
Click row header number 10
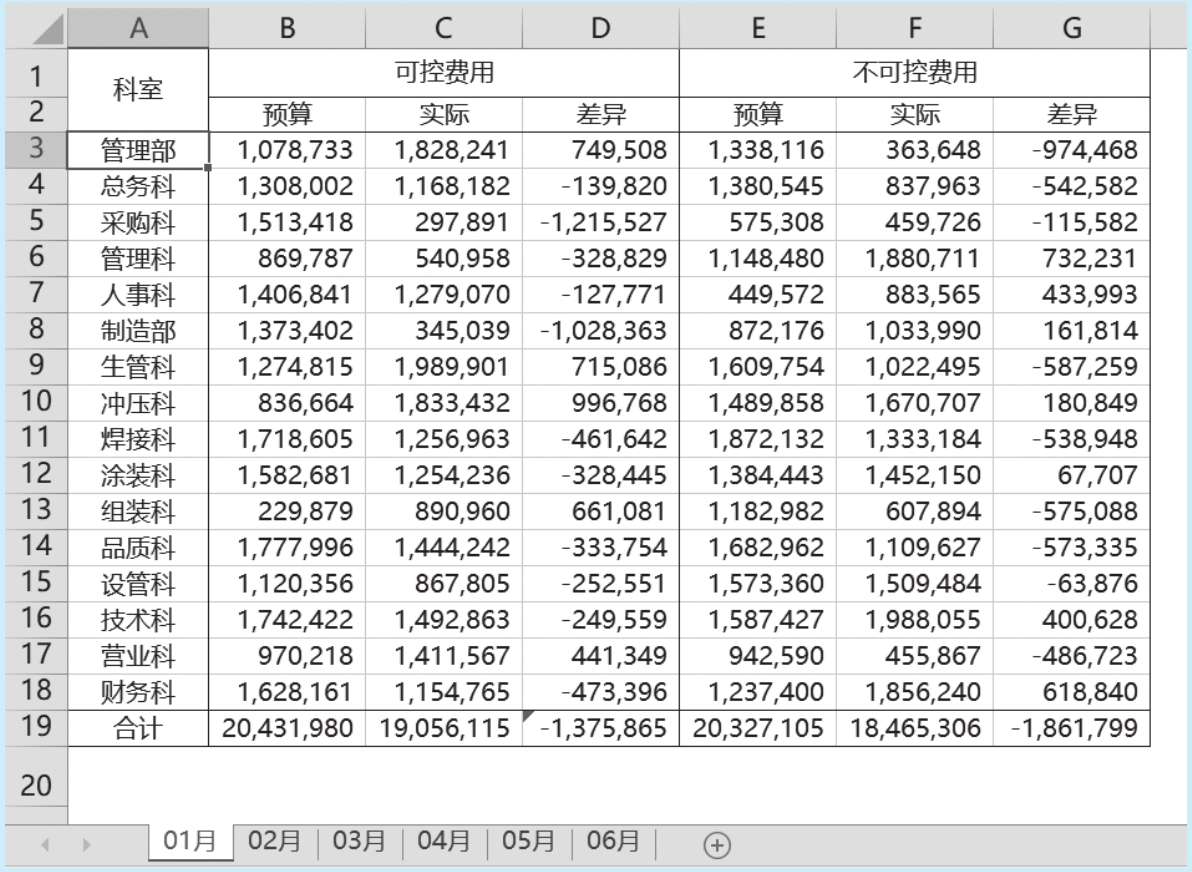34,402
